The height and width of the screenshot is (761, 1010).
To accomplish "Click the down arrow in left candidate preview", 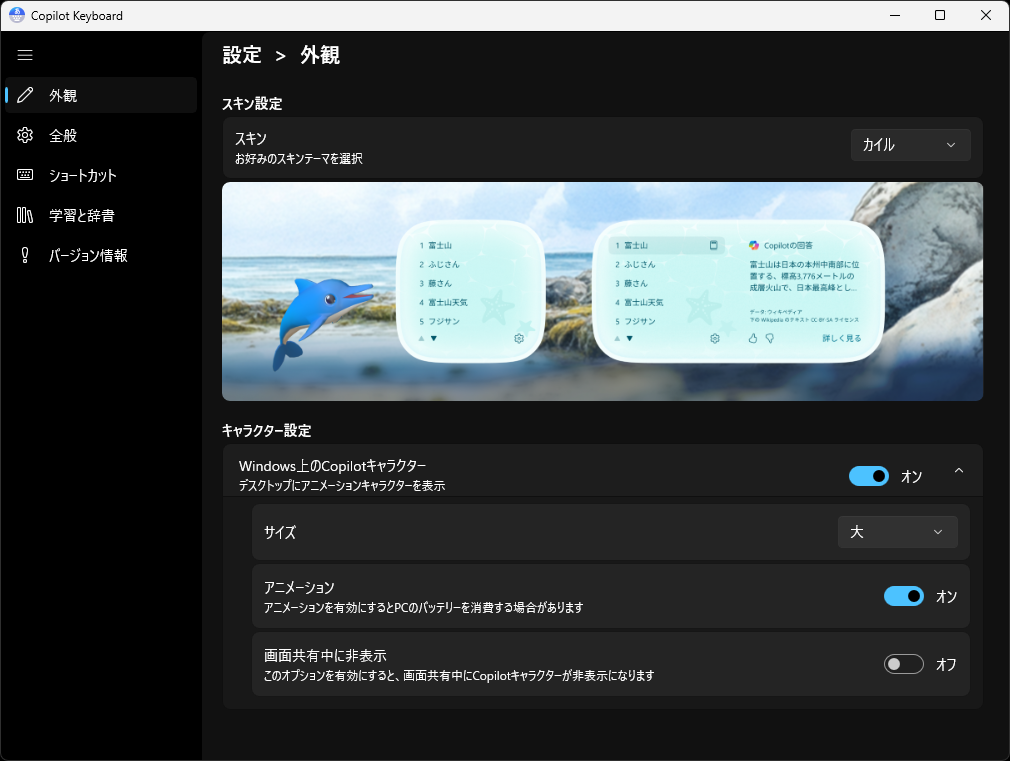I will click(434, 338).
